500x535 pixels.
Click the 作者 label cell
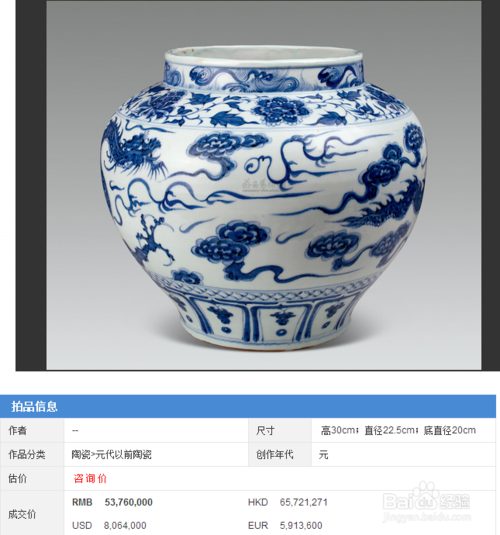32,431
